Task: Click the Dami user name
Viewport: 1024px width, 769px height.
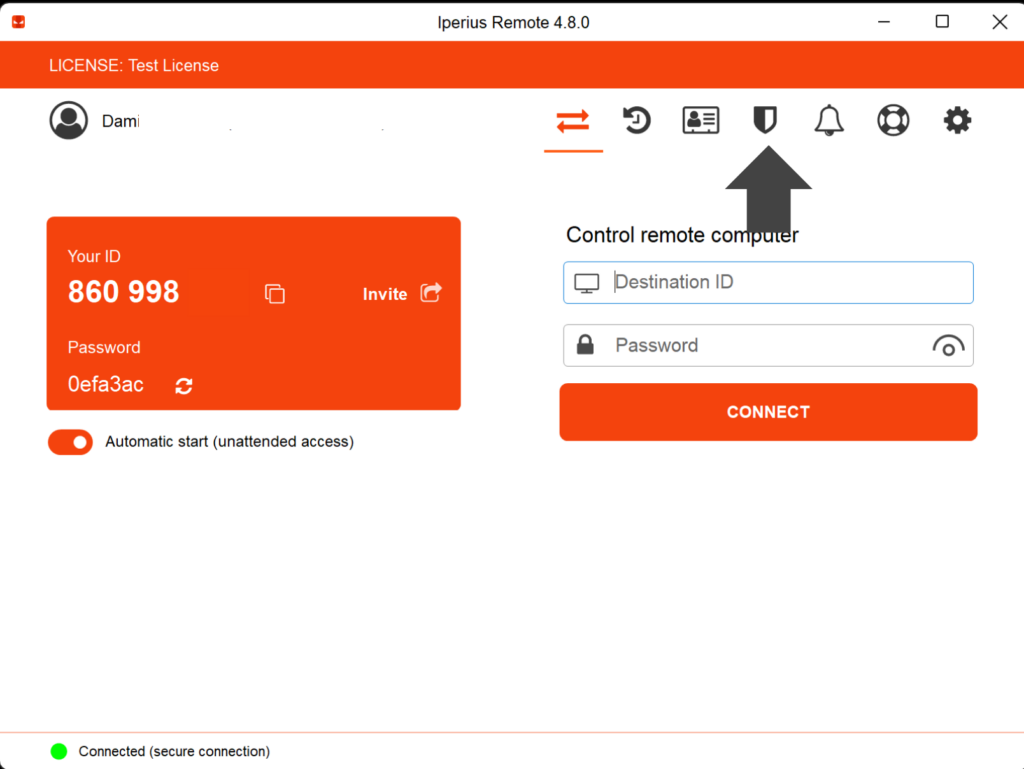Action: coord(121,121)
